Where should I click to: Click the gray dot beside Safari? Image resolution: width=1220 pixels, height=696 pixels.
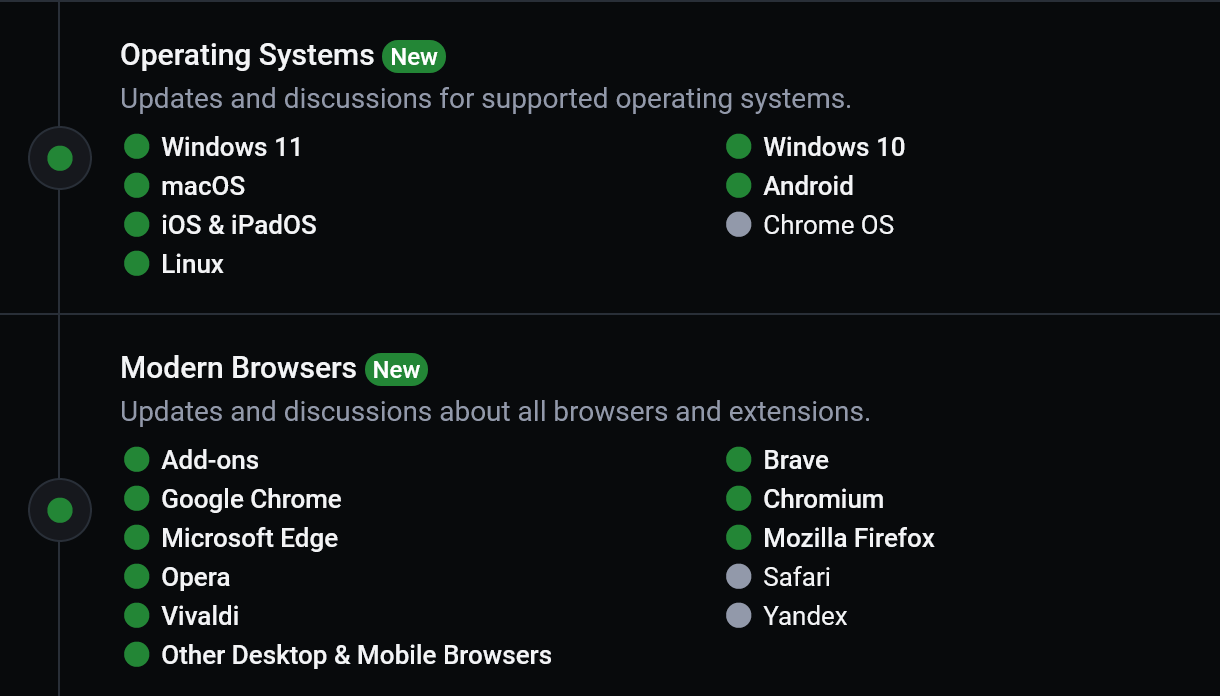click(x=739, y=577)
